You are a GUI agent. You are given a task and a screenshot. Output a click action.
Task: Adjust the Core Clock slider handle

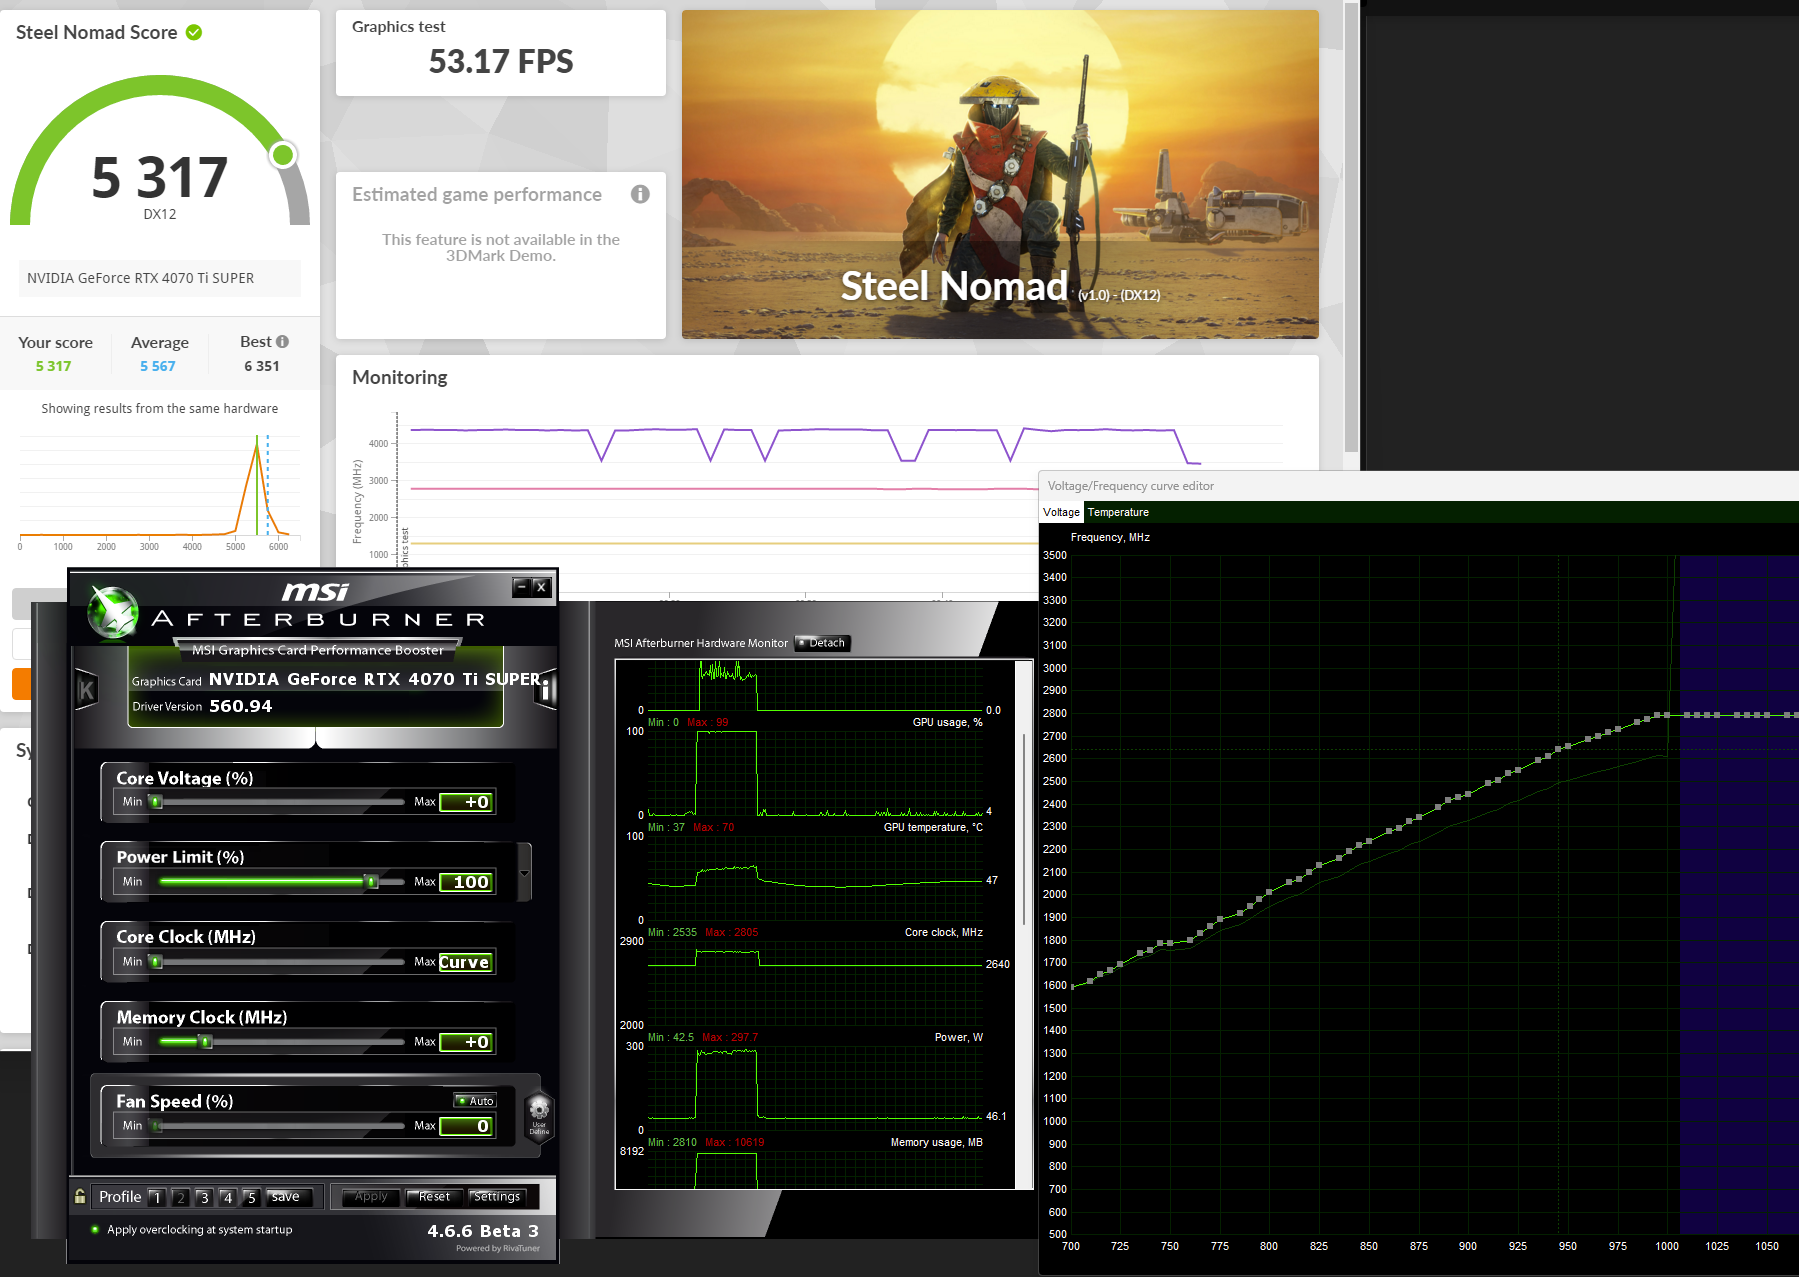(x=155, y=961)
